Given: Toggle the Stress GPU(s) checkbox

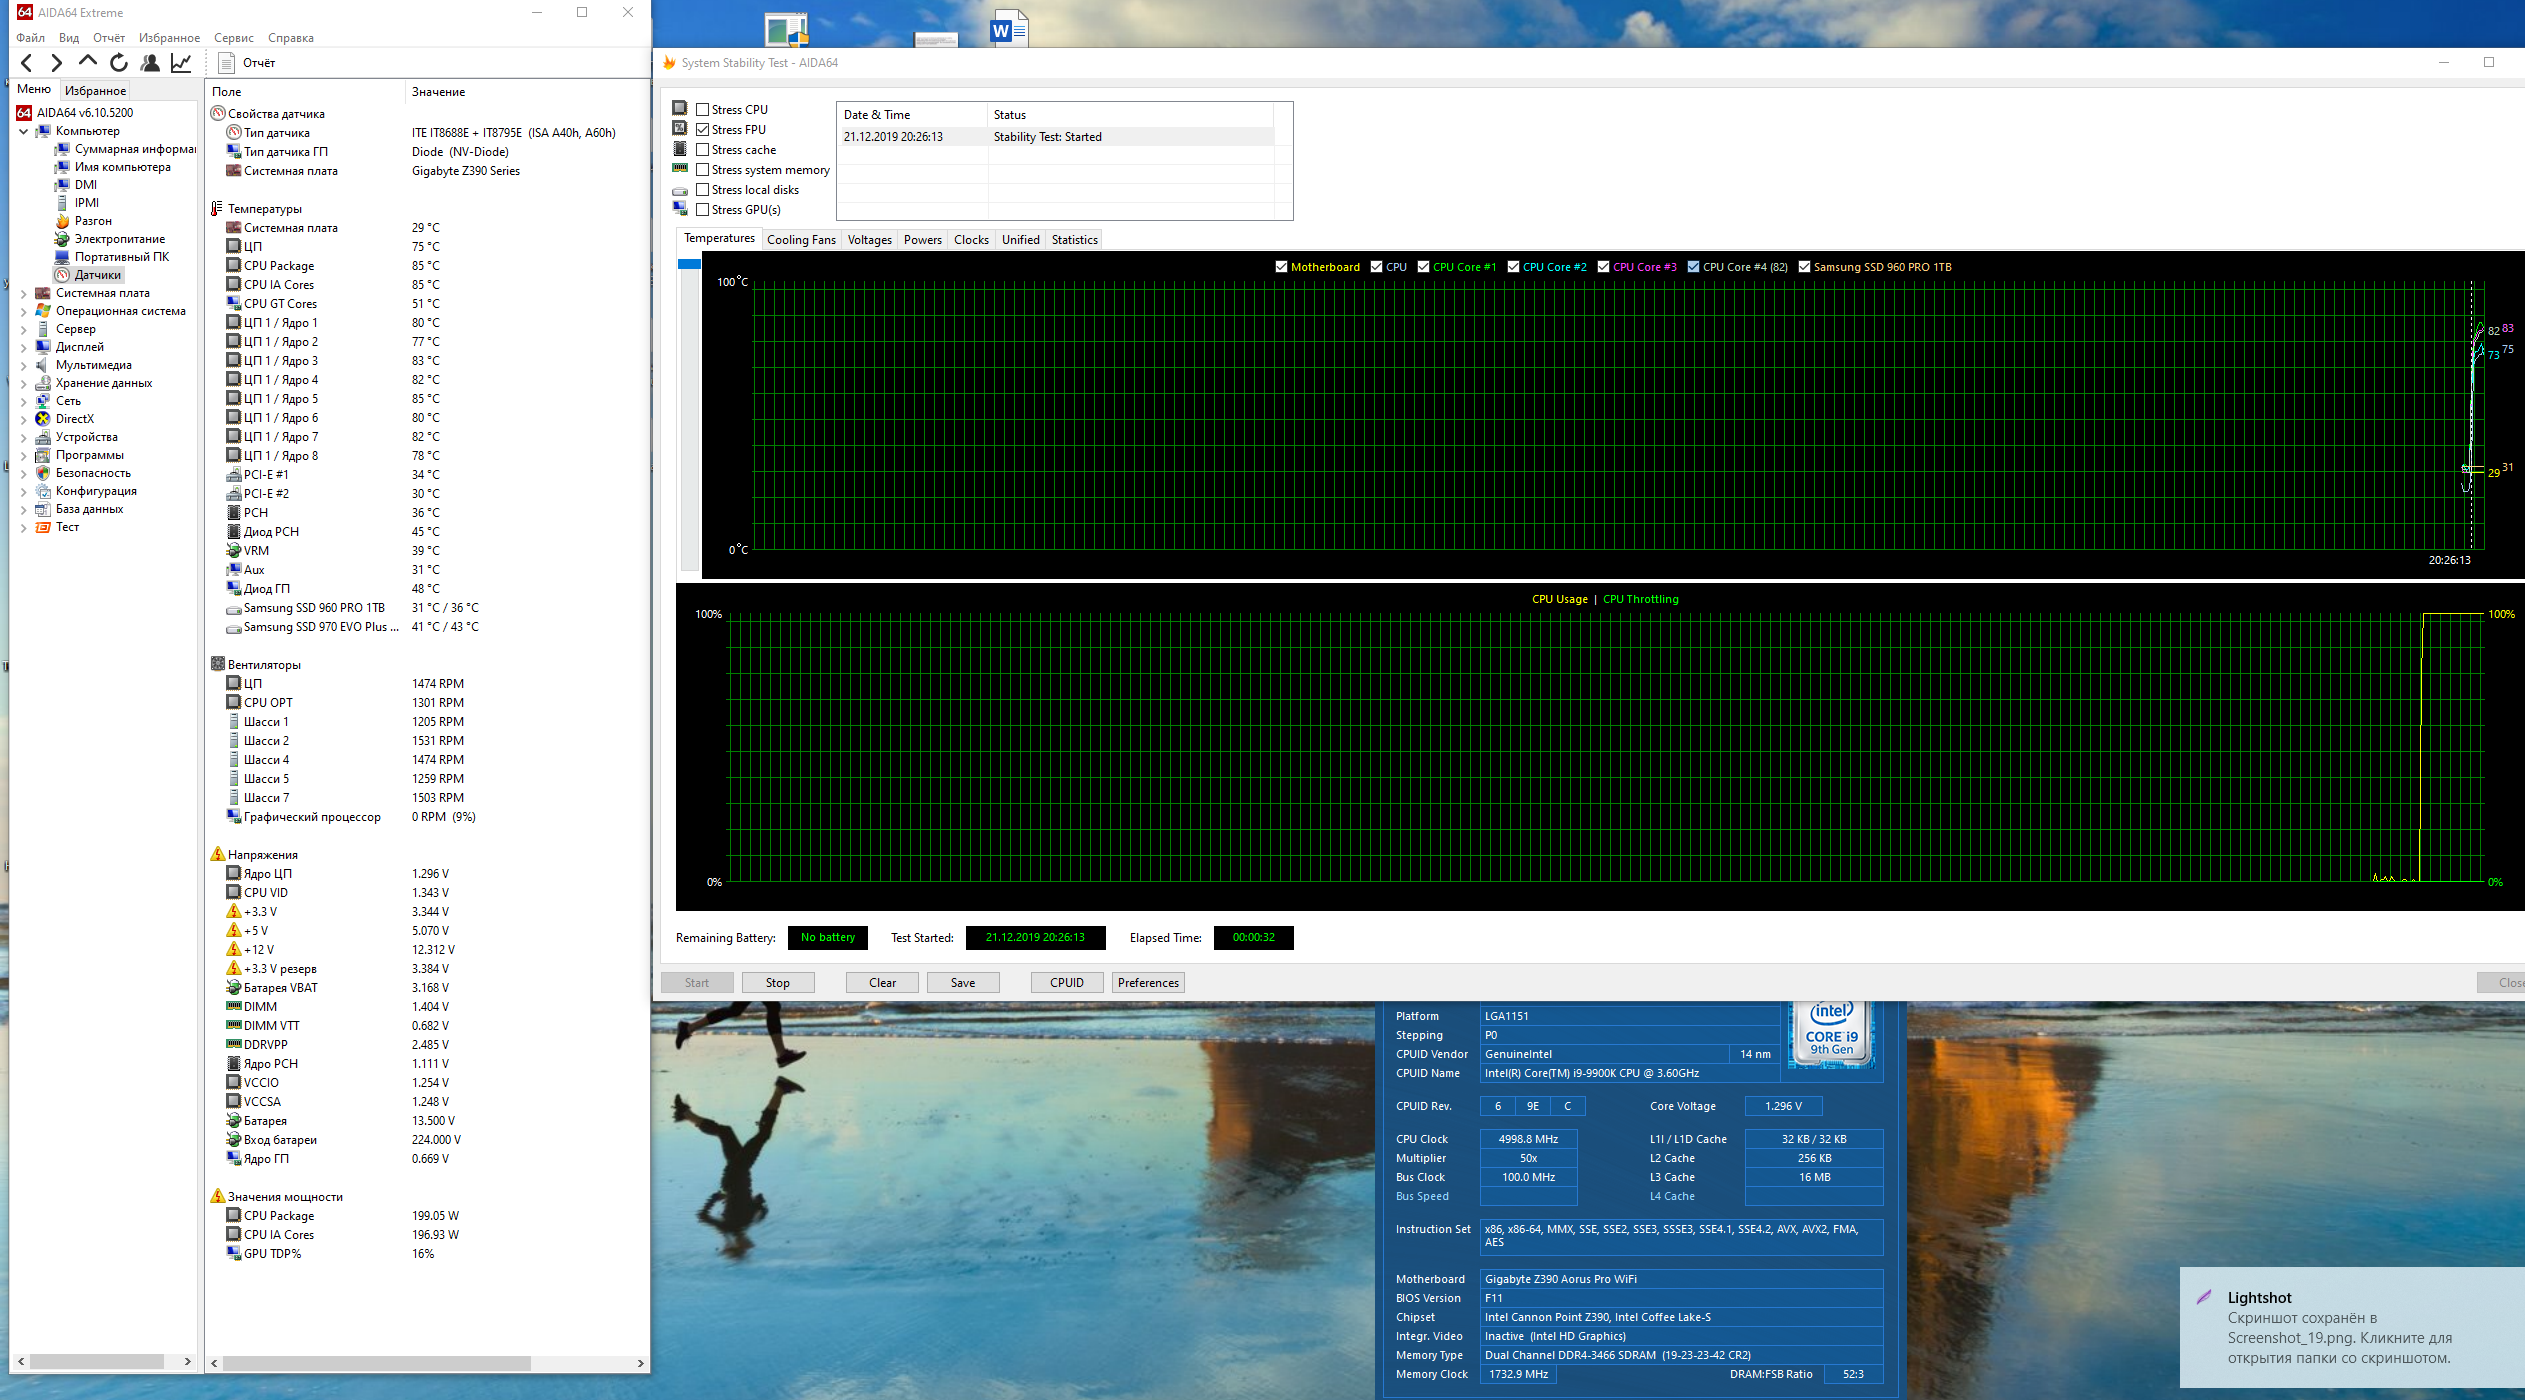Looking at the screenshot, I should tap(703, 210).
